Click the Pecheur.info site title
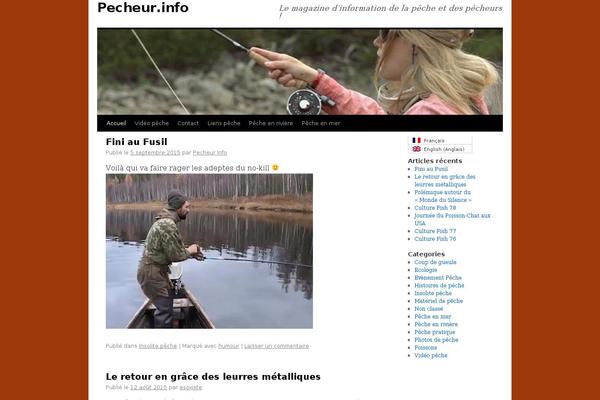 click(x=143, y=8)
